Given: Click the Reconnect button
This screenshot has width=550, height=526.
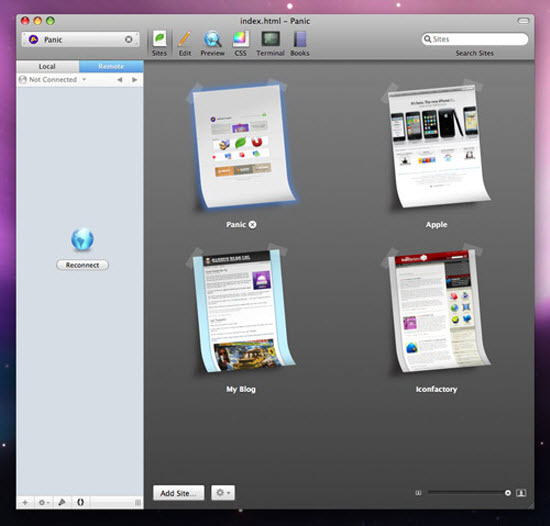Looking at the screenshot, I should [x=82, y=265].
